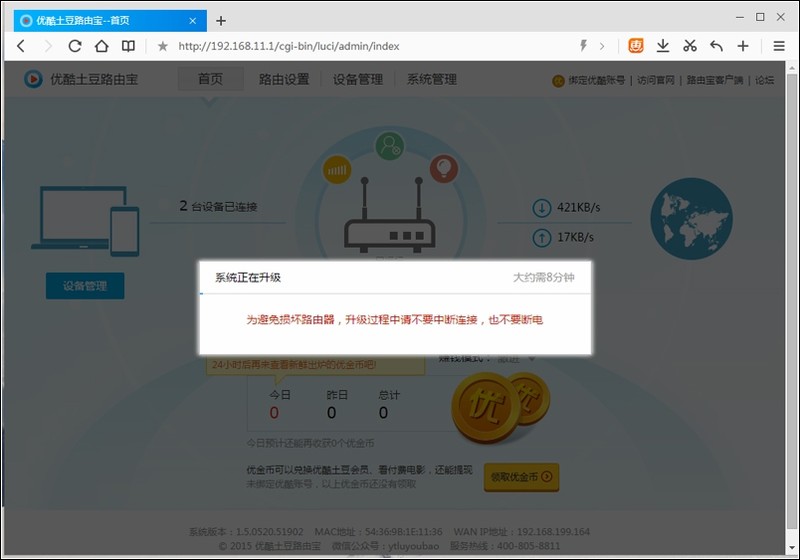
Task: Open a new tab with plus button
Action: [x=221, y=21]
